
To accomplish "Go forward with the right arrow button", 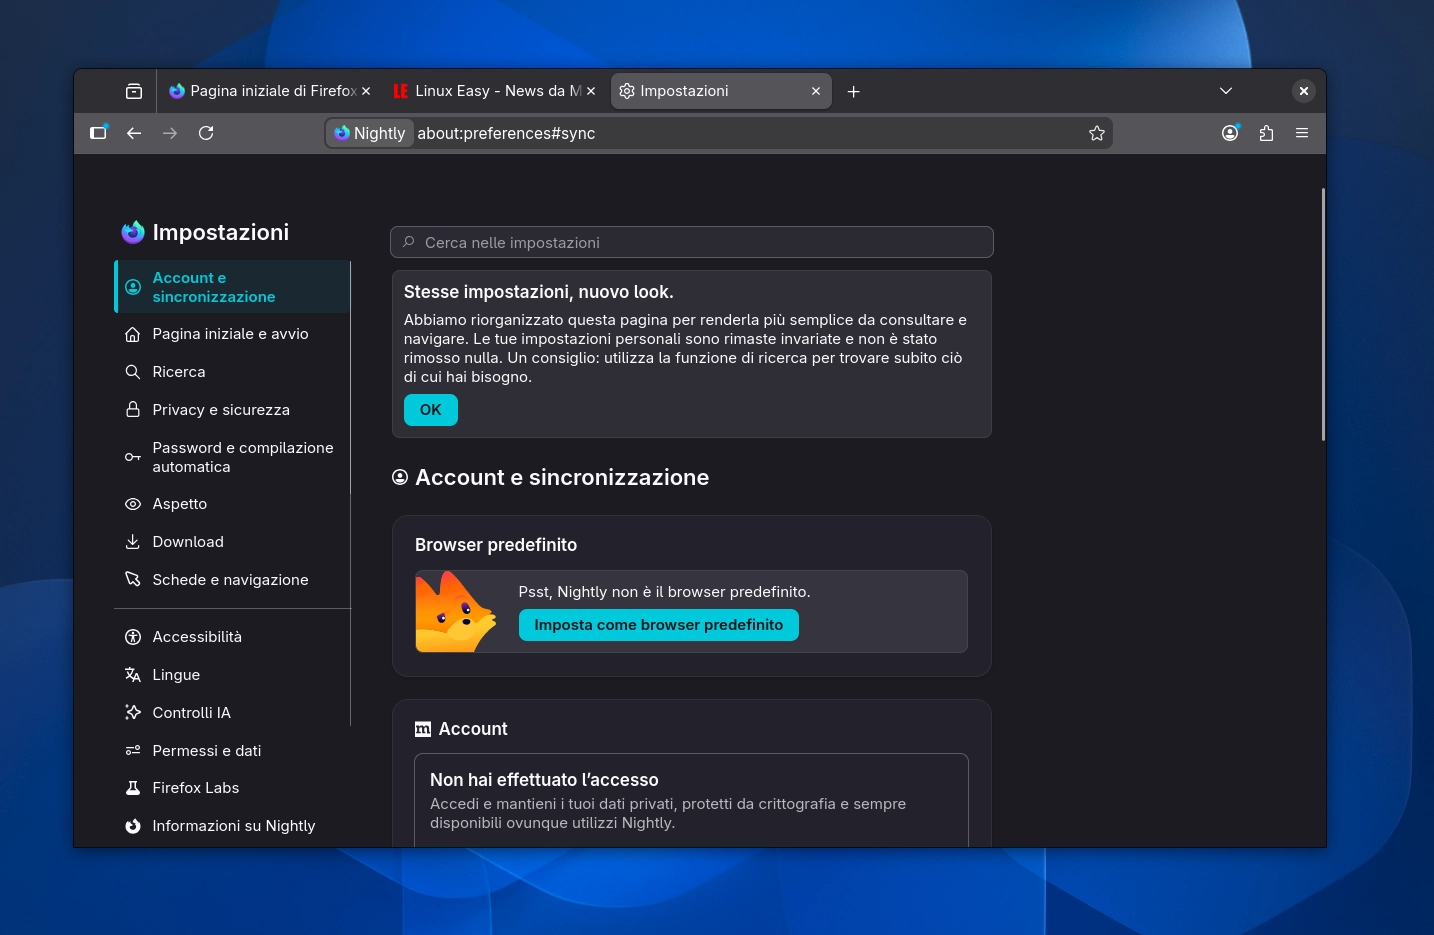I will click(170, 133).
